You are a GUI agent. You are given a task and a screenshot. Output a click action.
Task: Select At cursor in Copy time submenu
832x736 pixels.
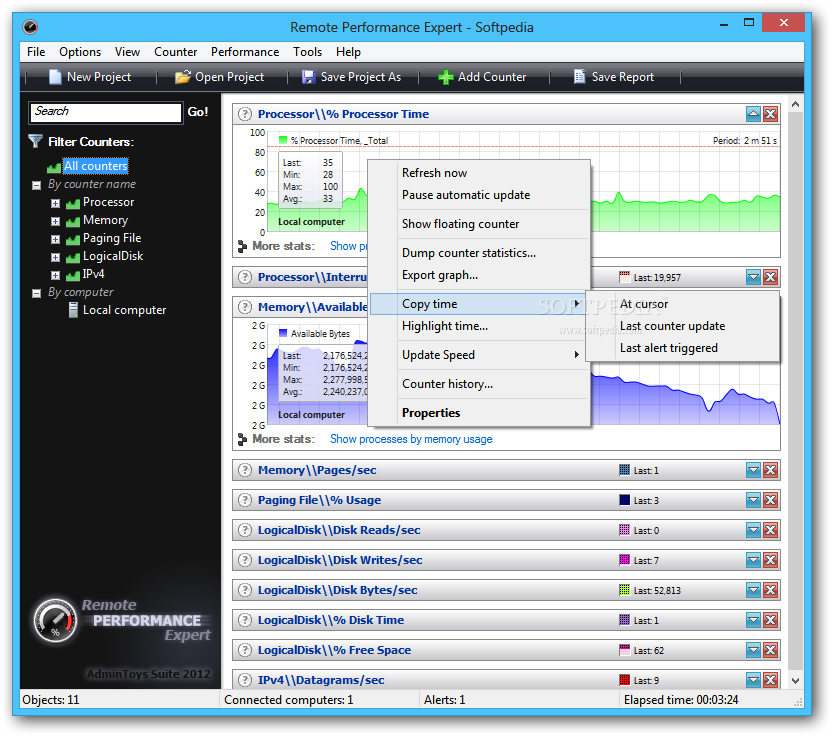683,304
